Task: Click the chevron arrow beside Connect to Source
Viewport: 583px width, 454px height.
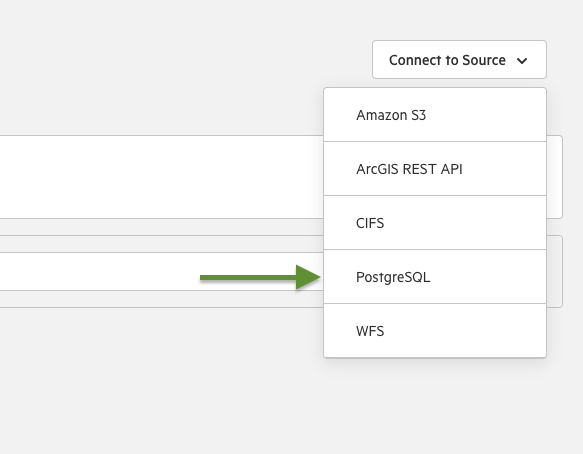Action: 522,61
